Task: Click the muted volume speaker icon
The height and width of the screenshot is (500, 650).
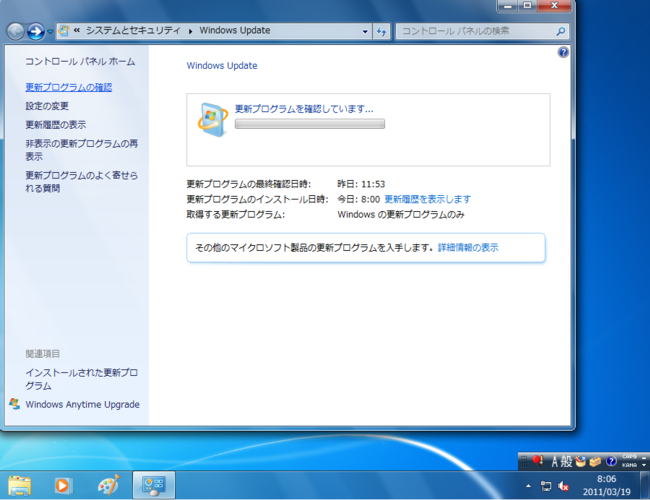Action: [x=563, y=486]
